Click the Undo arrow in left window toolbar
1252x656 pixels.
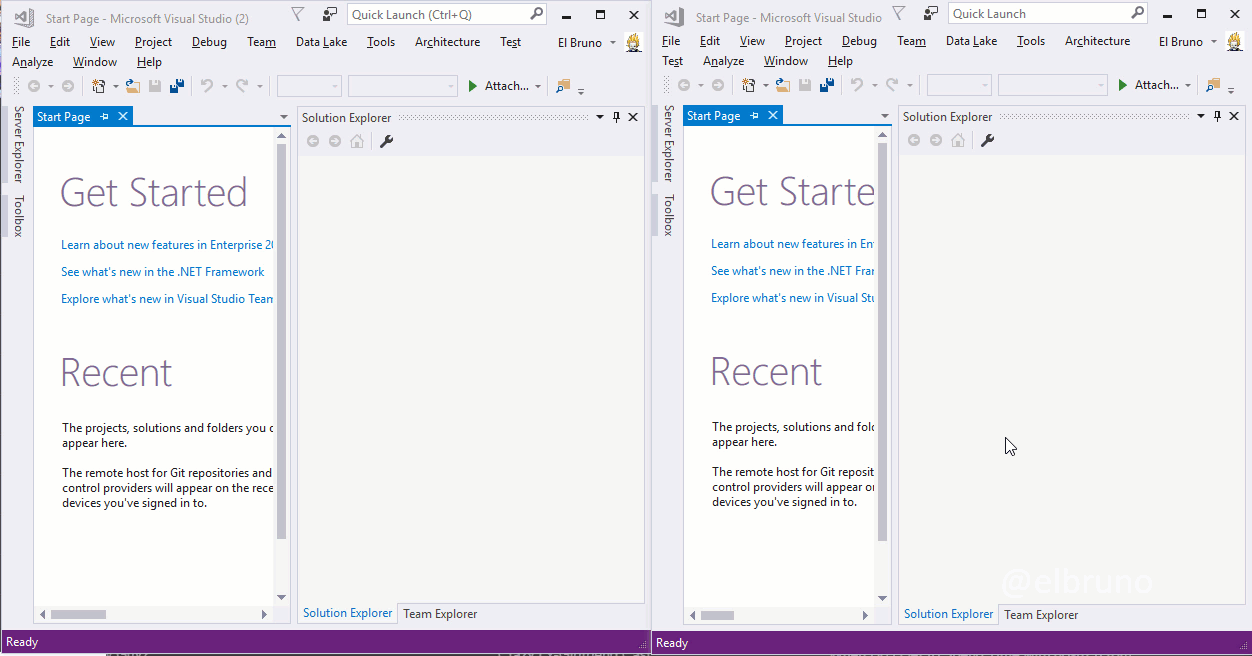click(x=207, y=86)
